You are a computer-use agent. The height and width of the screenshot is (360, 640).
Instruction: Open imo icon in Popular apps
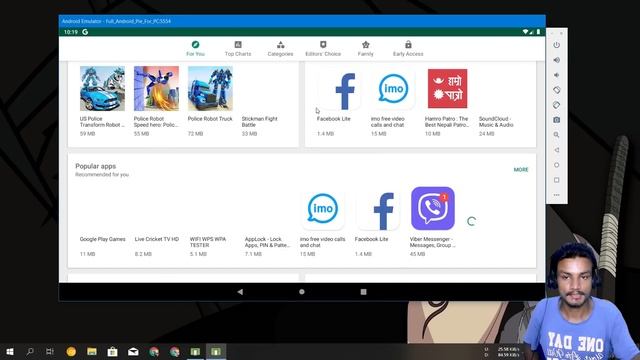coord(322,209)
